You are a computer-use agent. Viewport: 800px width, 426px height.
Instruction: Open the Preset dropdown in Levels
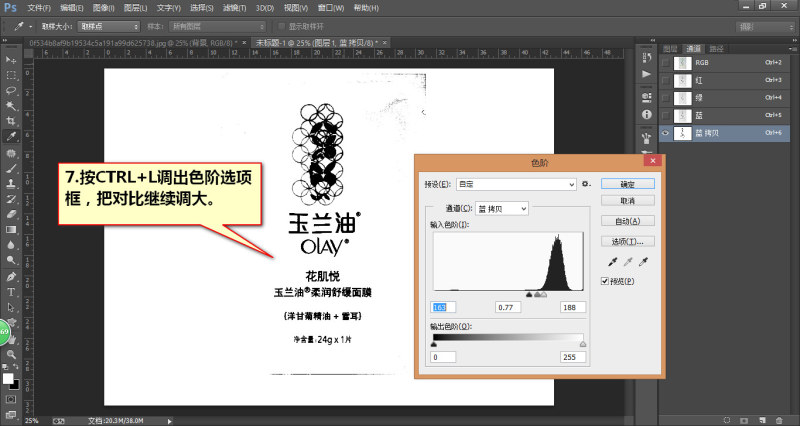tap(516, 184)
